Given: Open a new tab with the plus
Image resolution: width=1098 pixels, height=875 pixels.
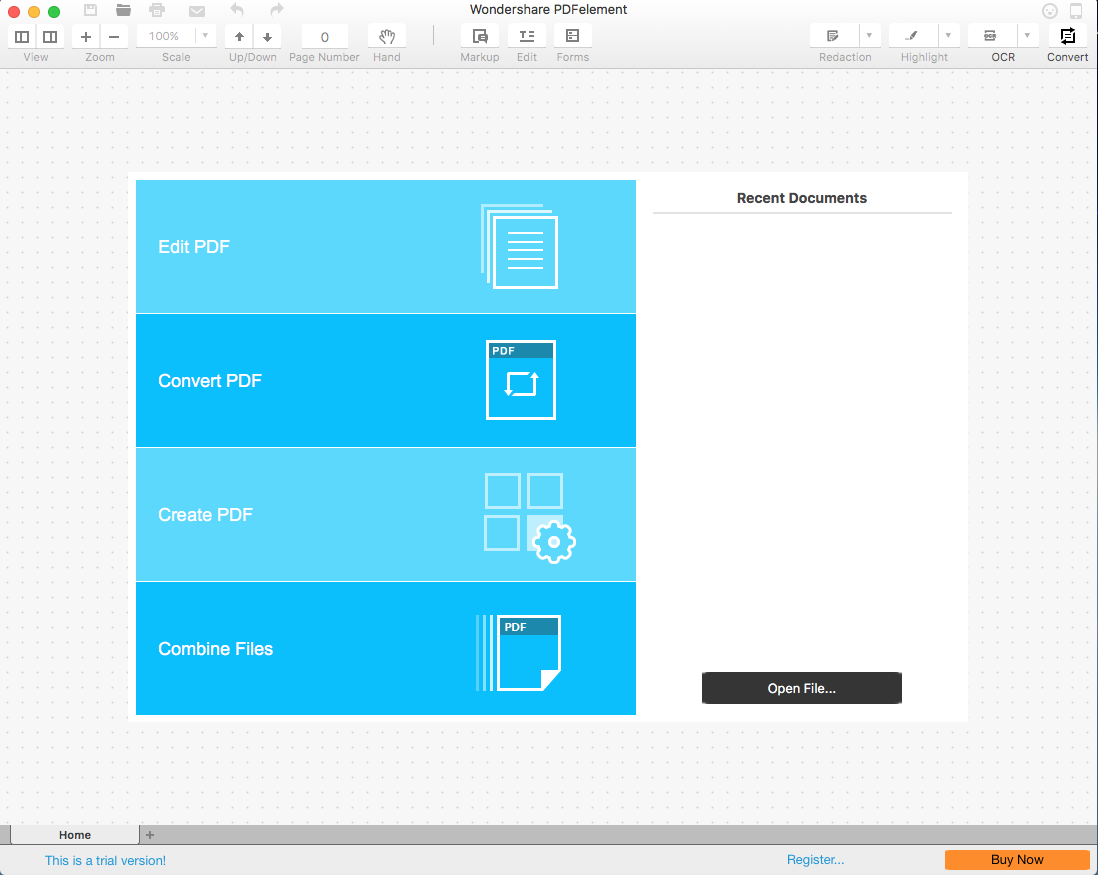Looking at the screenshot, I should 149,834.
